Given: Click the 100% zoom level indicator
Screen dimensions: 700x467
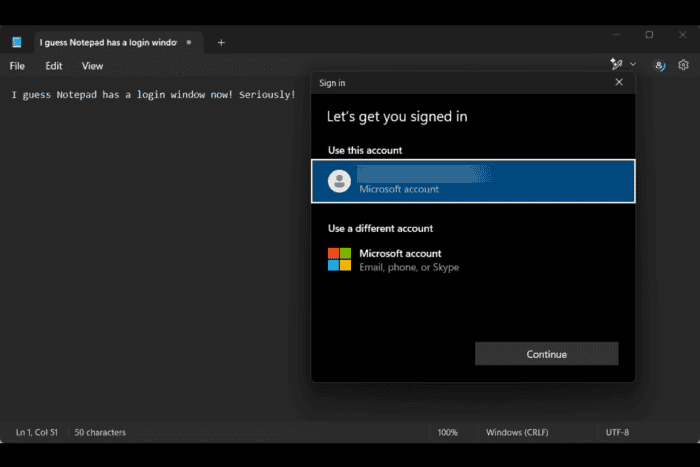Looking at the screenshot, I should click(x=447, y=432).
